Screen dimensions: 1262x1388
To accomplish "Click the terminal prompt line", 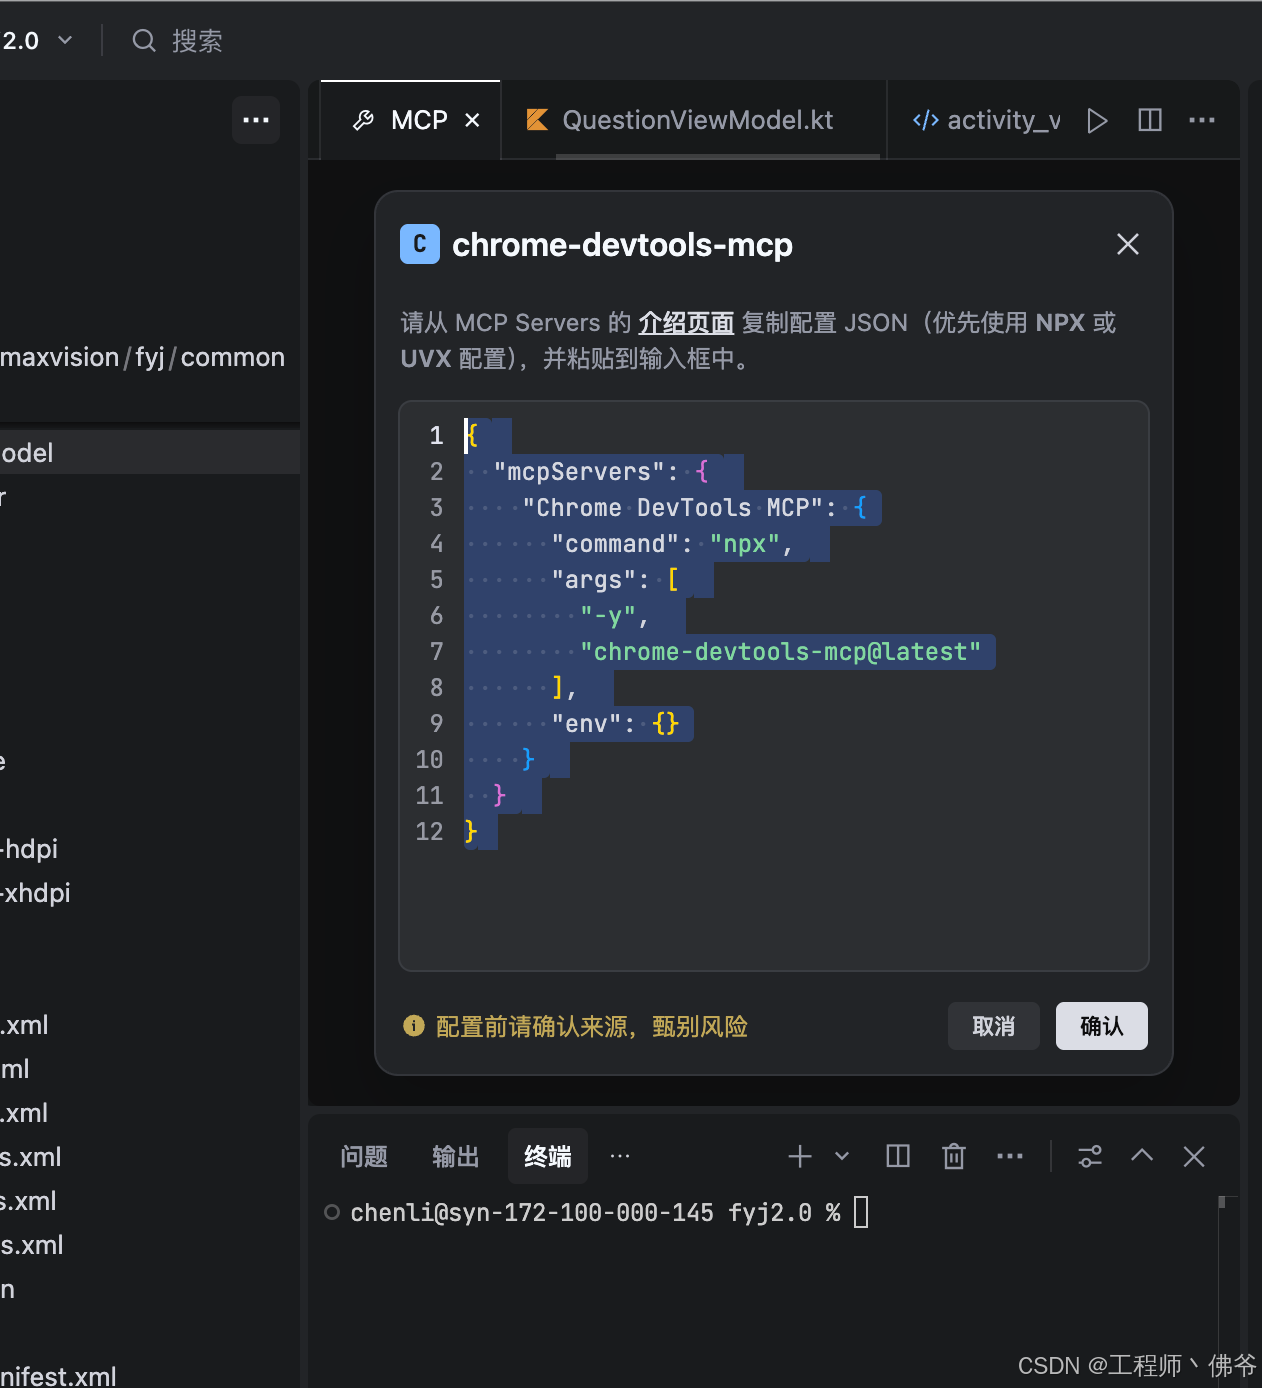I will 596,1213.
